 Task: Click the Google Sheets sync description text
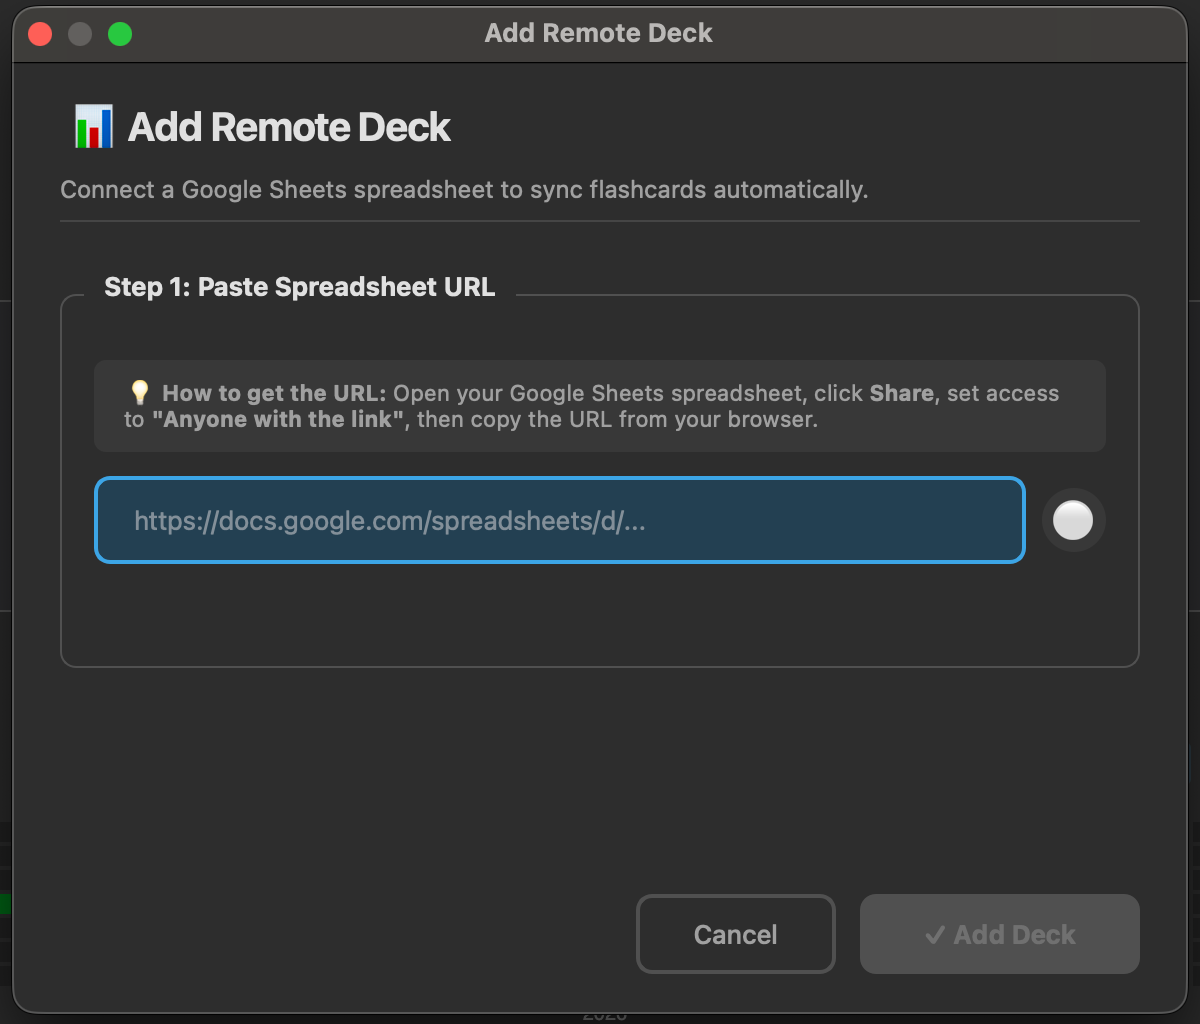coord(464,190)
